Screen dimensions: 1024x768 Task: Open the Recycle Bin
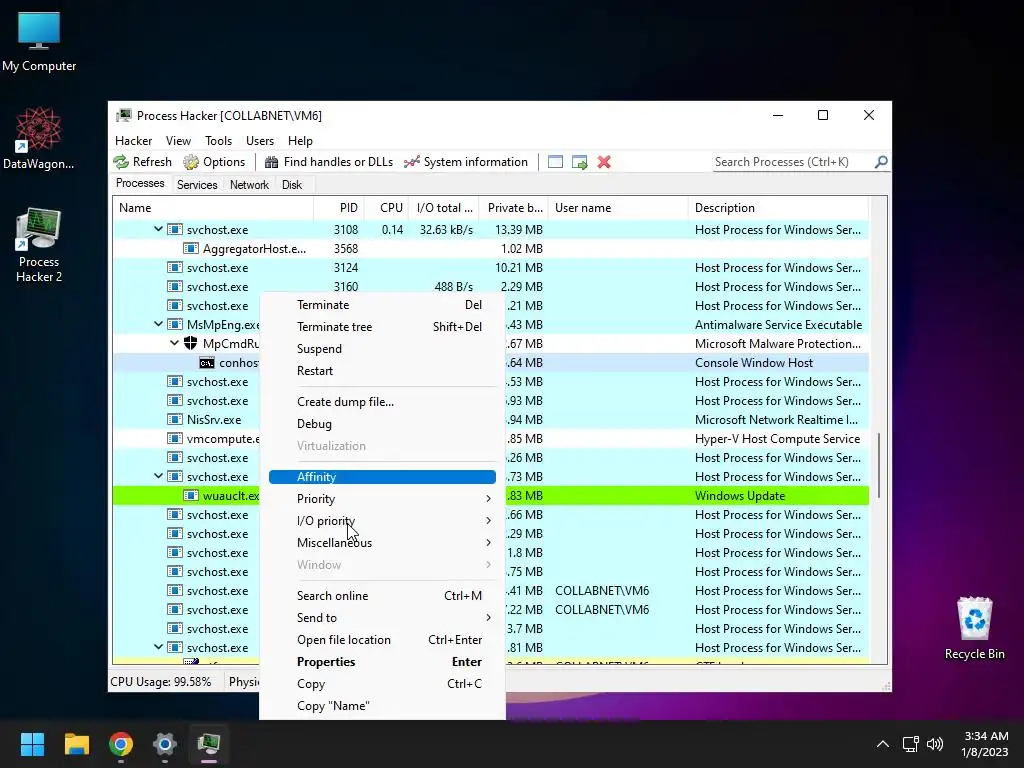click(974, 628)
